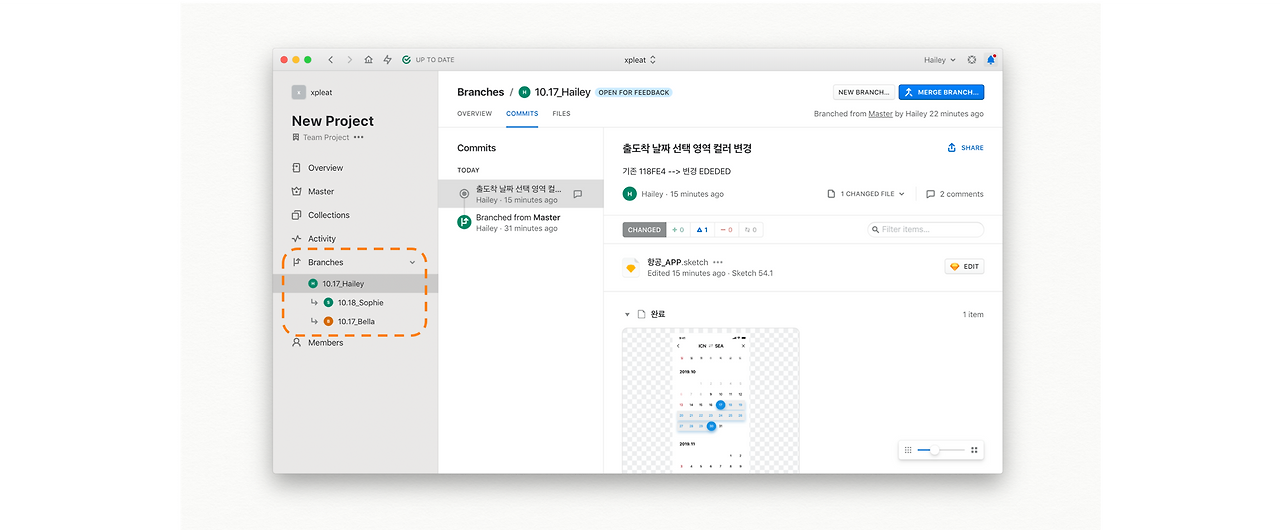Click the small grid icon left of the size slider
1280x530 pixels.
click(908, 450)
